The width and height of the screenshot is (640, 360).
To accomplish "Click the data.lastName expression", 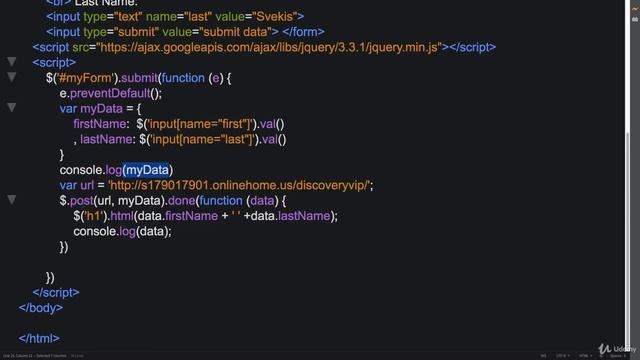I will 290,216.
